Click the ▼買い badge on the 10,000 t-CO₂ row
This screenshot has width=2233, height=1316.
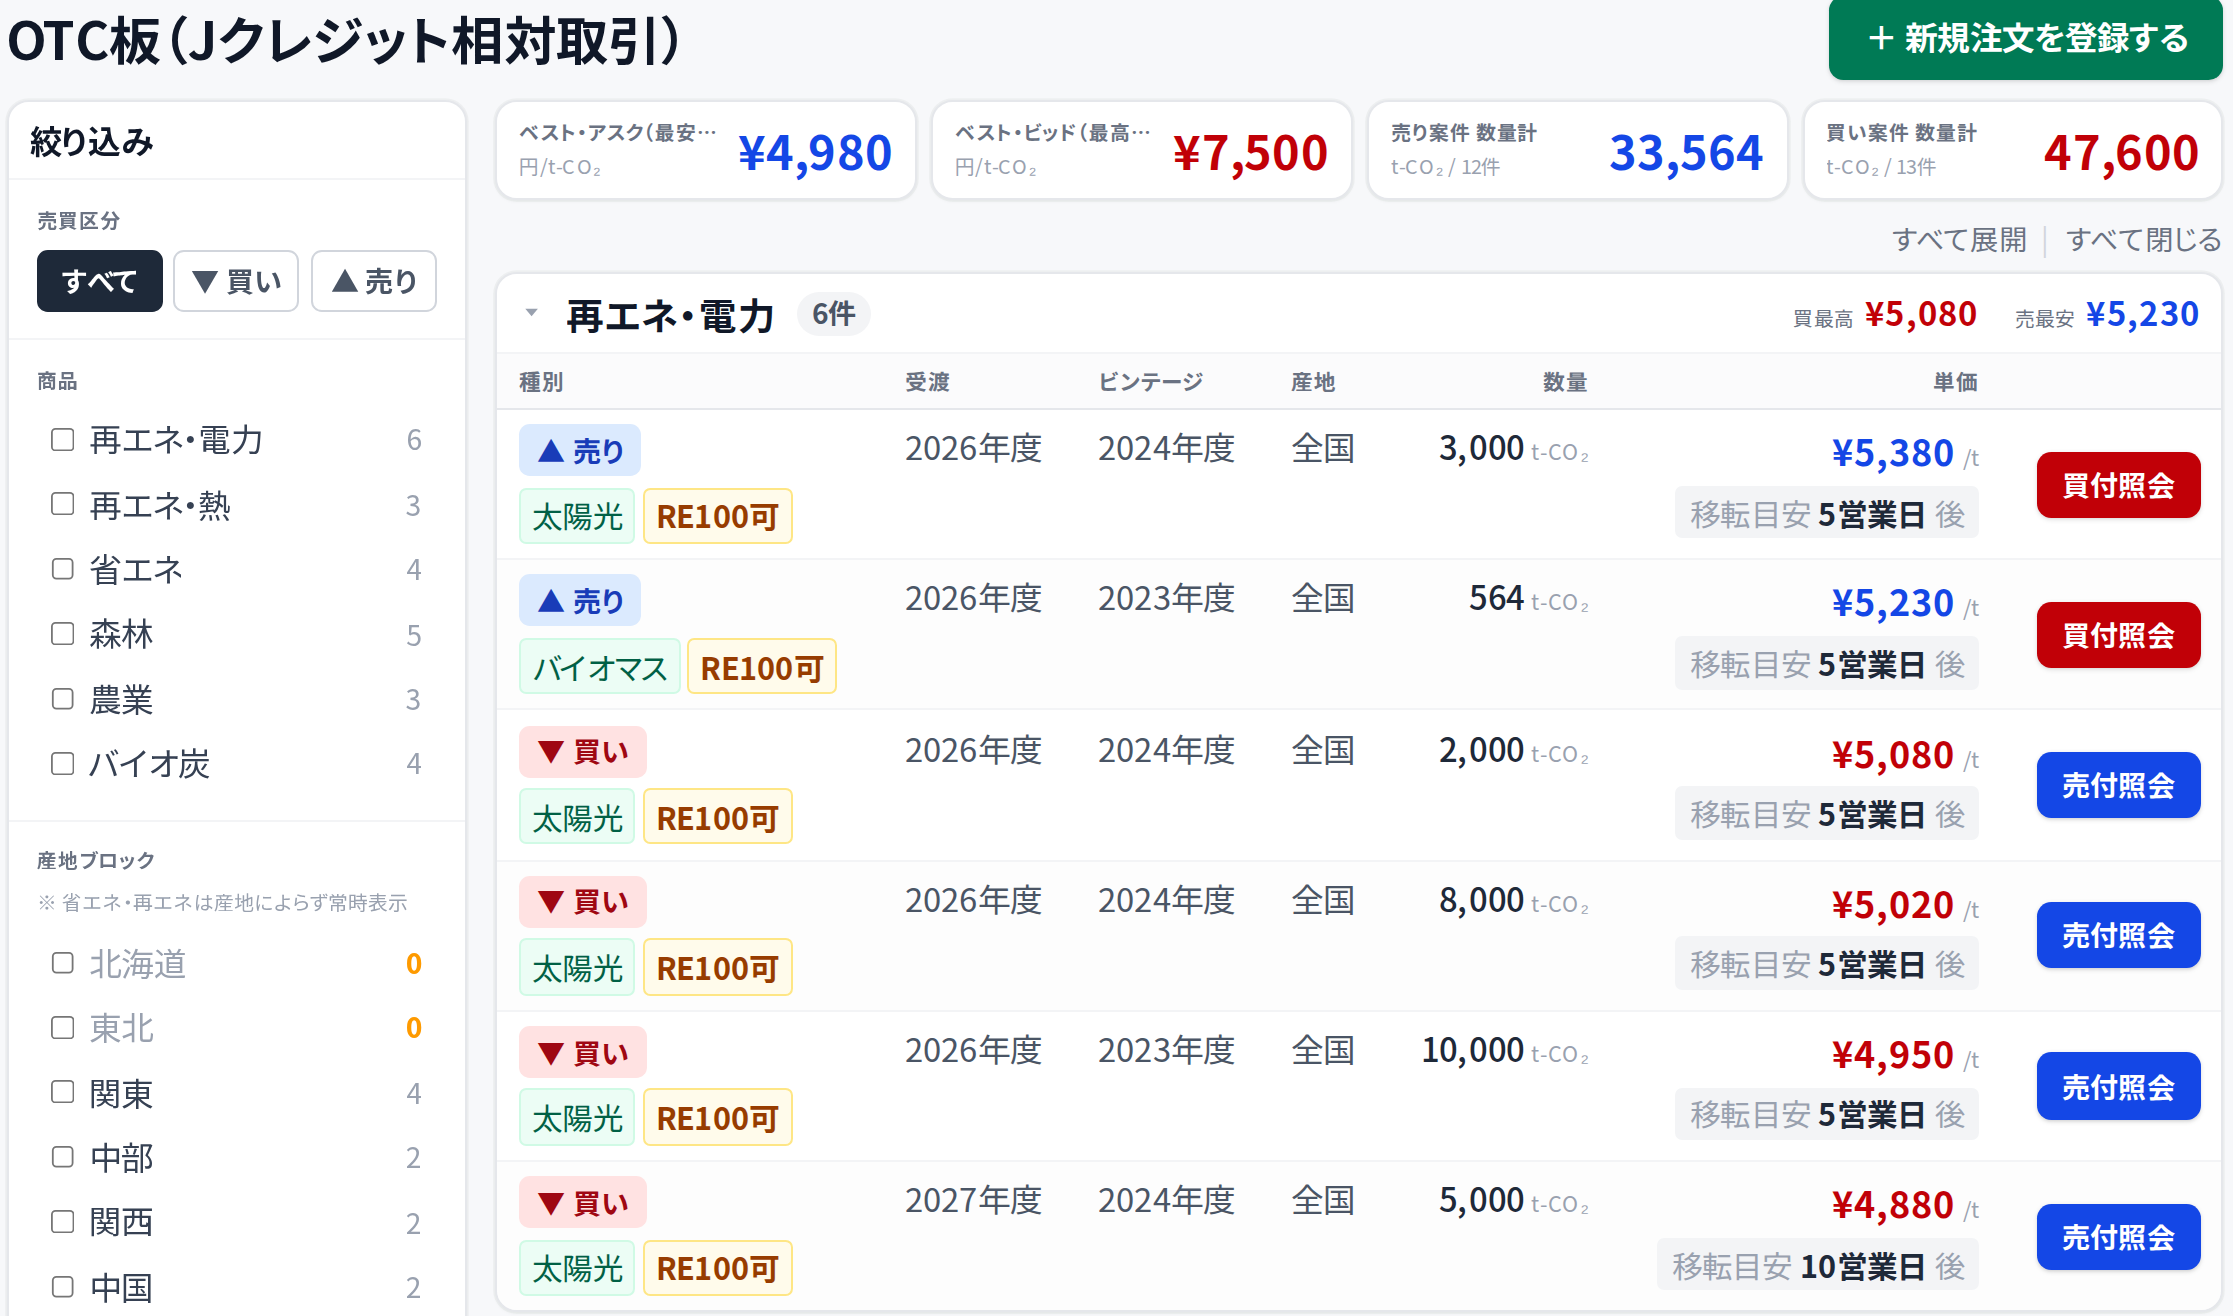click(583, 1053)
